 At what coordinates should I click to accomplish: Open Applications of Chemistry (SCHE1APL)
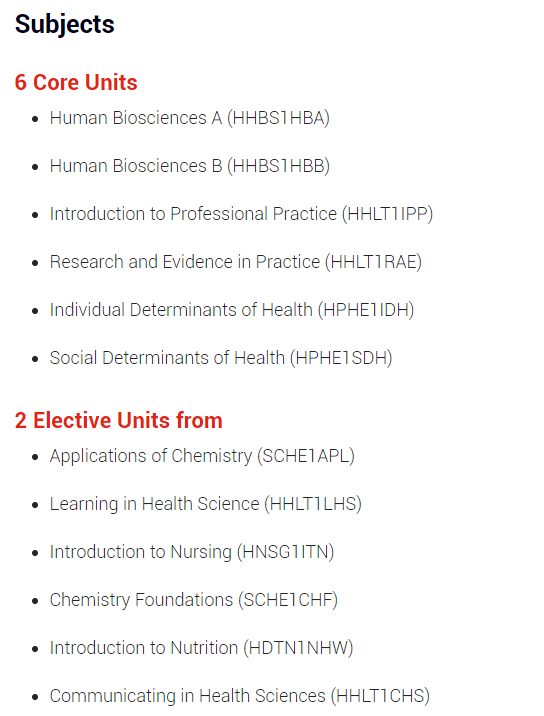tap(202, 456)
